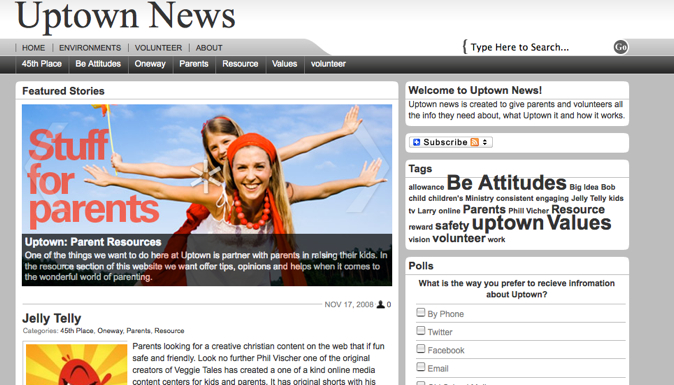The width and height of the screenshot is (674, 385).
Task: Open the Subscribe dropdown arrows
Action: (x=485, y=142)
